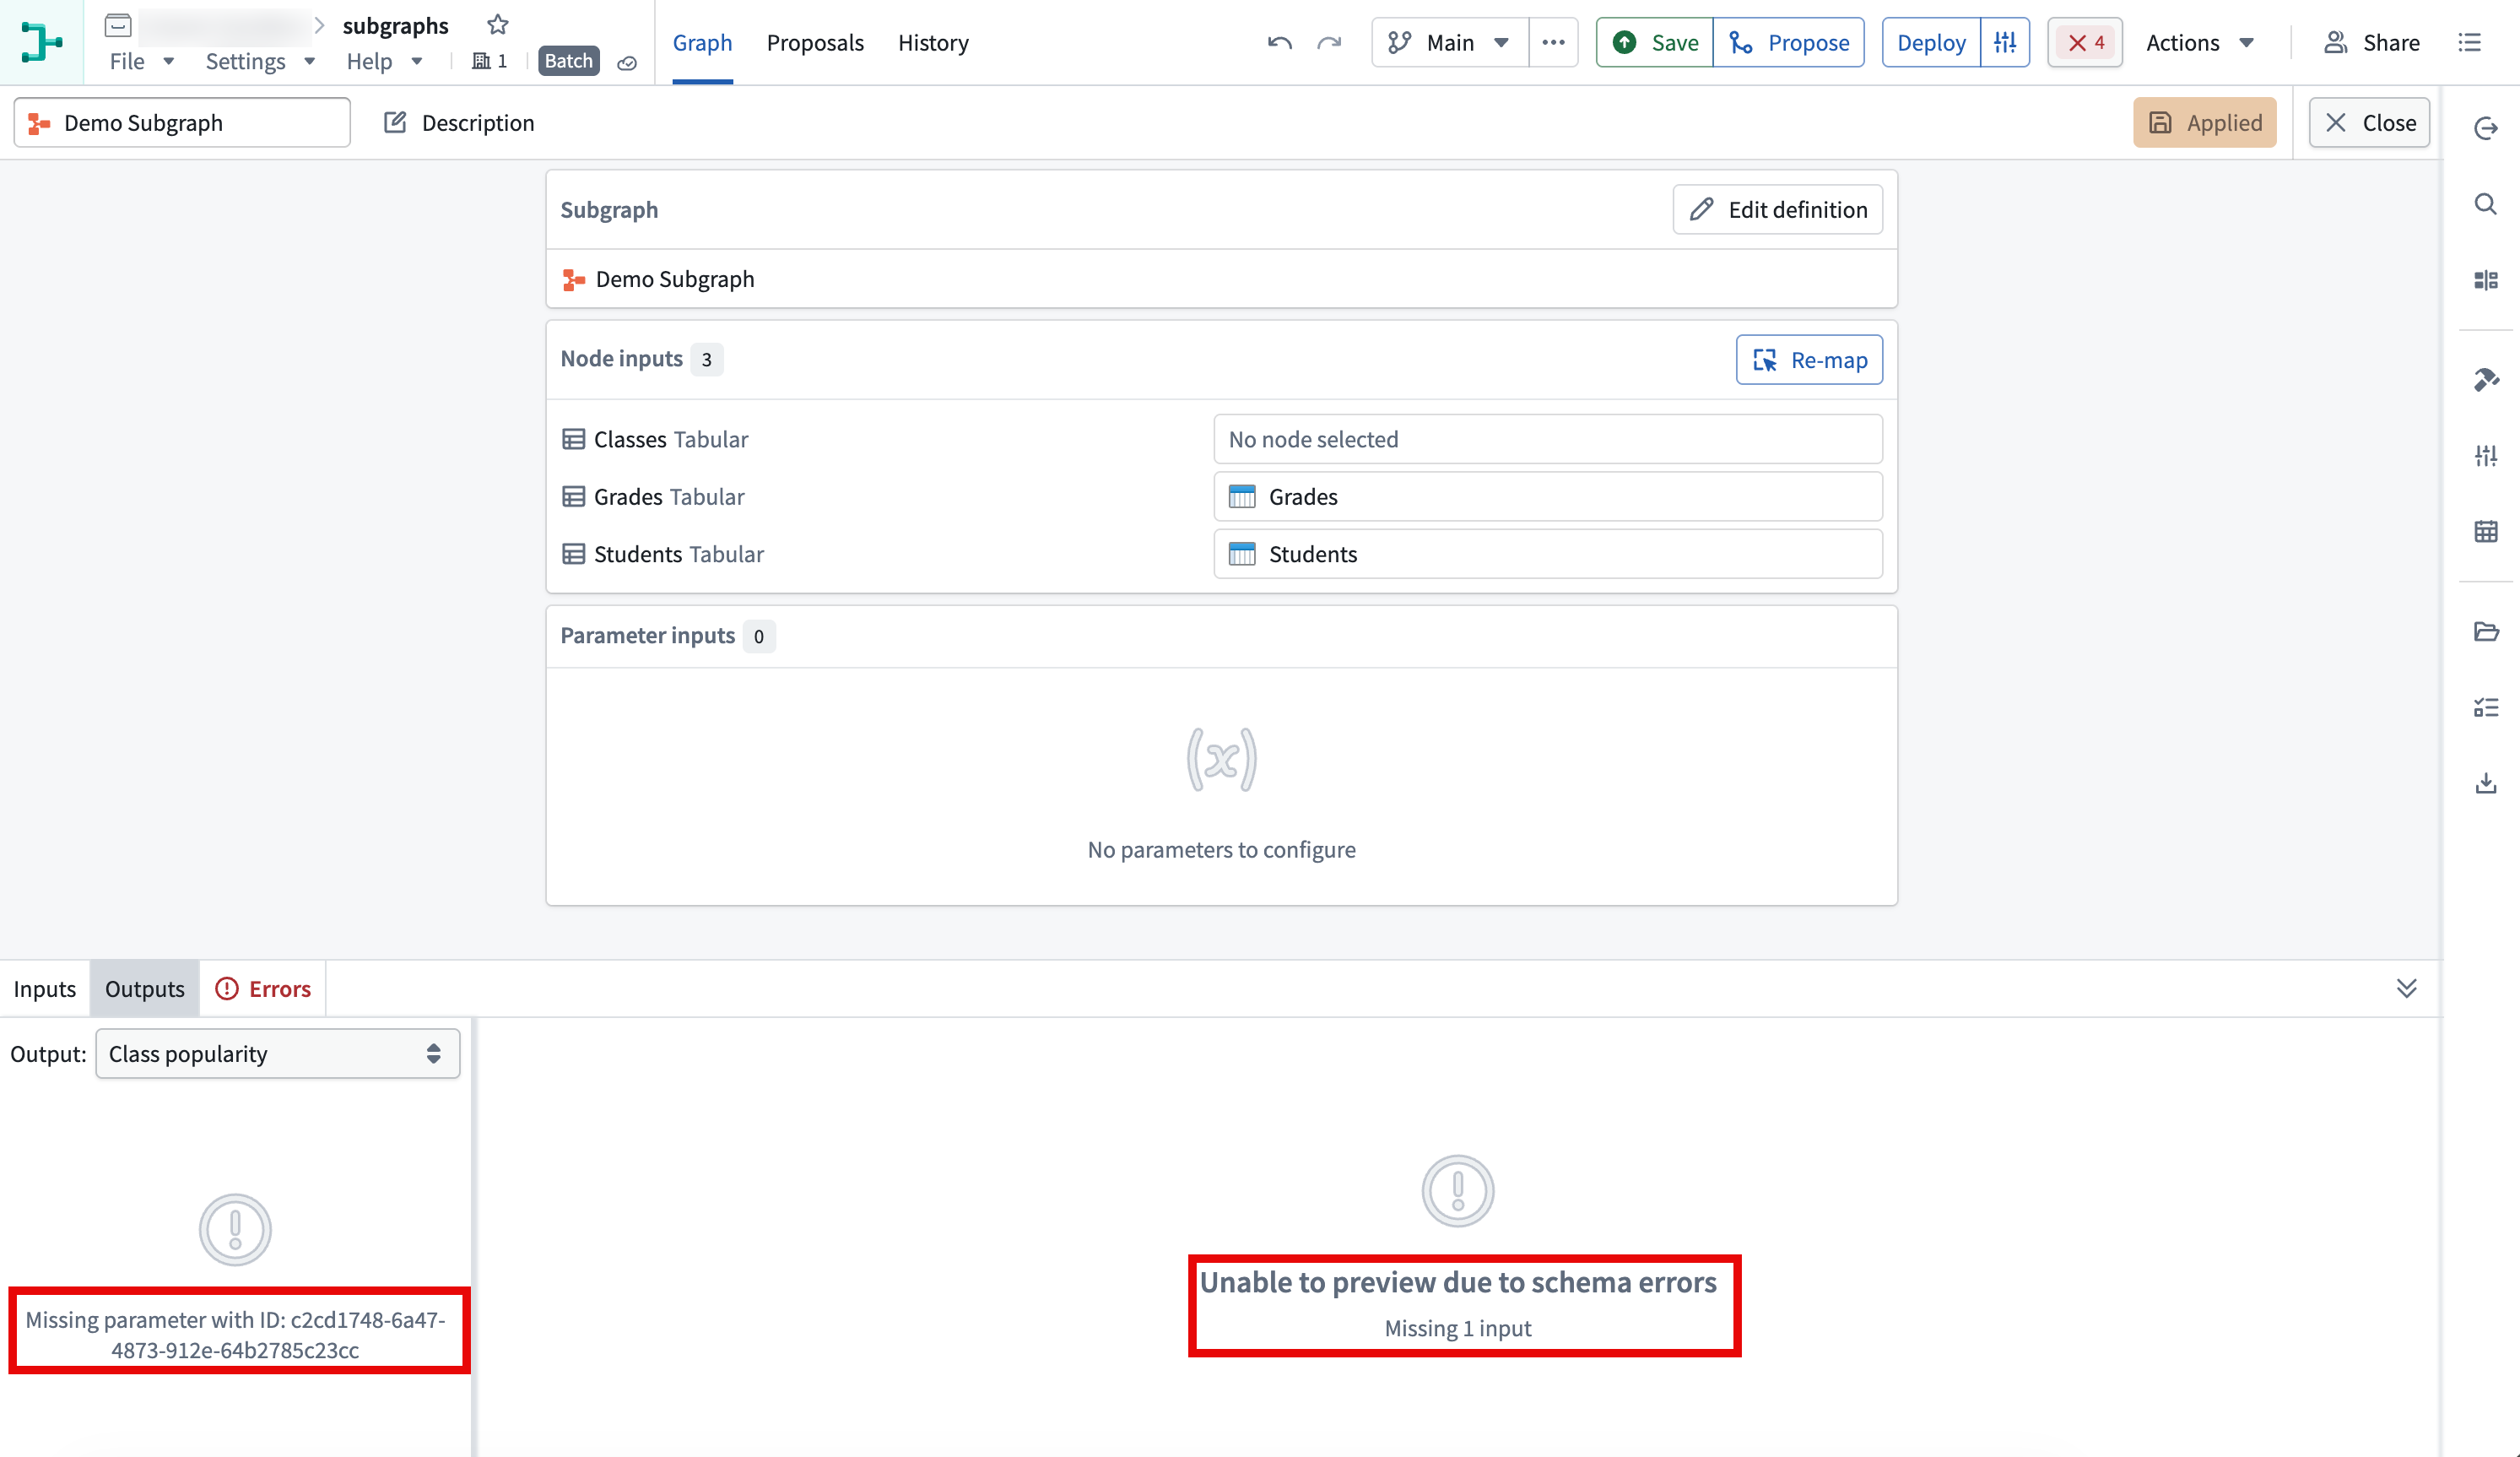Click the Re-map button
Screen dimensions: 2520x1457
1809,359
